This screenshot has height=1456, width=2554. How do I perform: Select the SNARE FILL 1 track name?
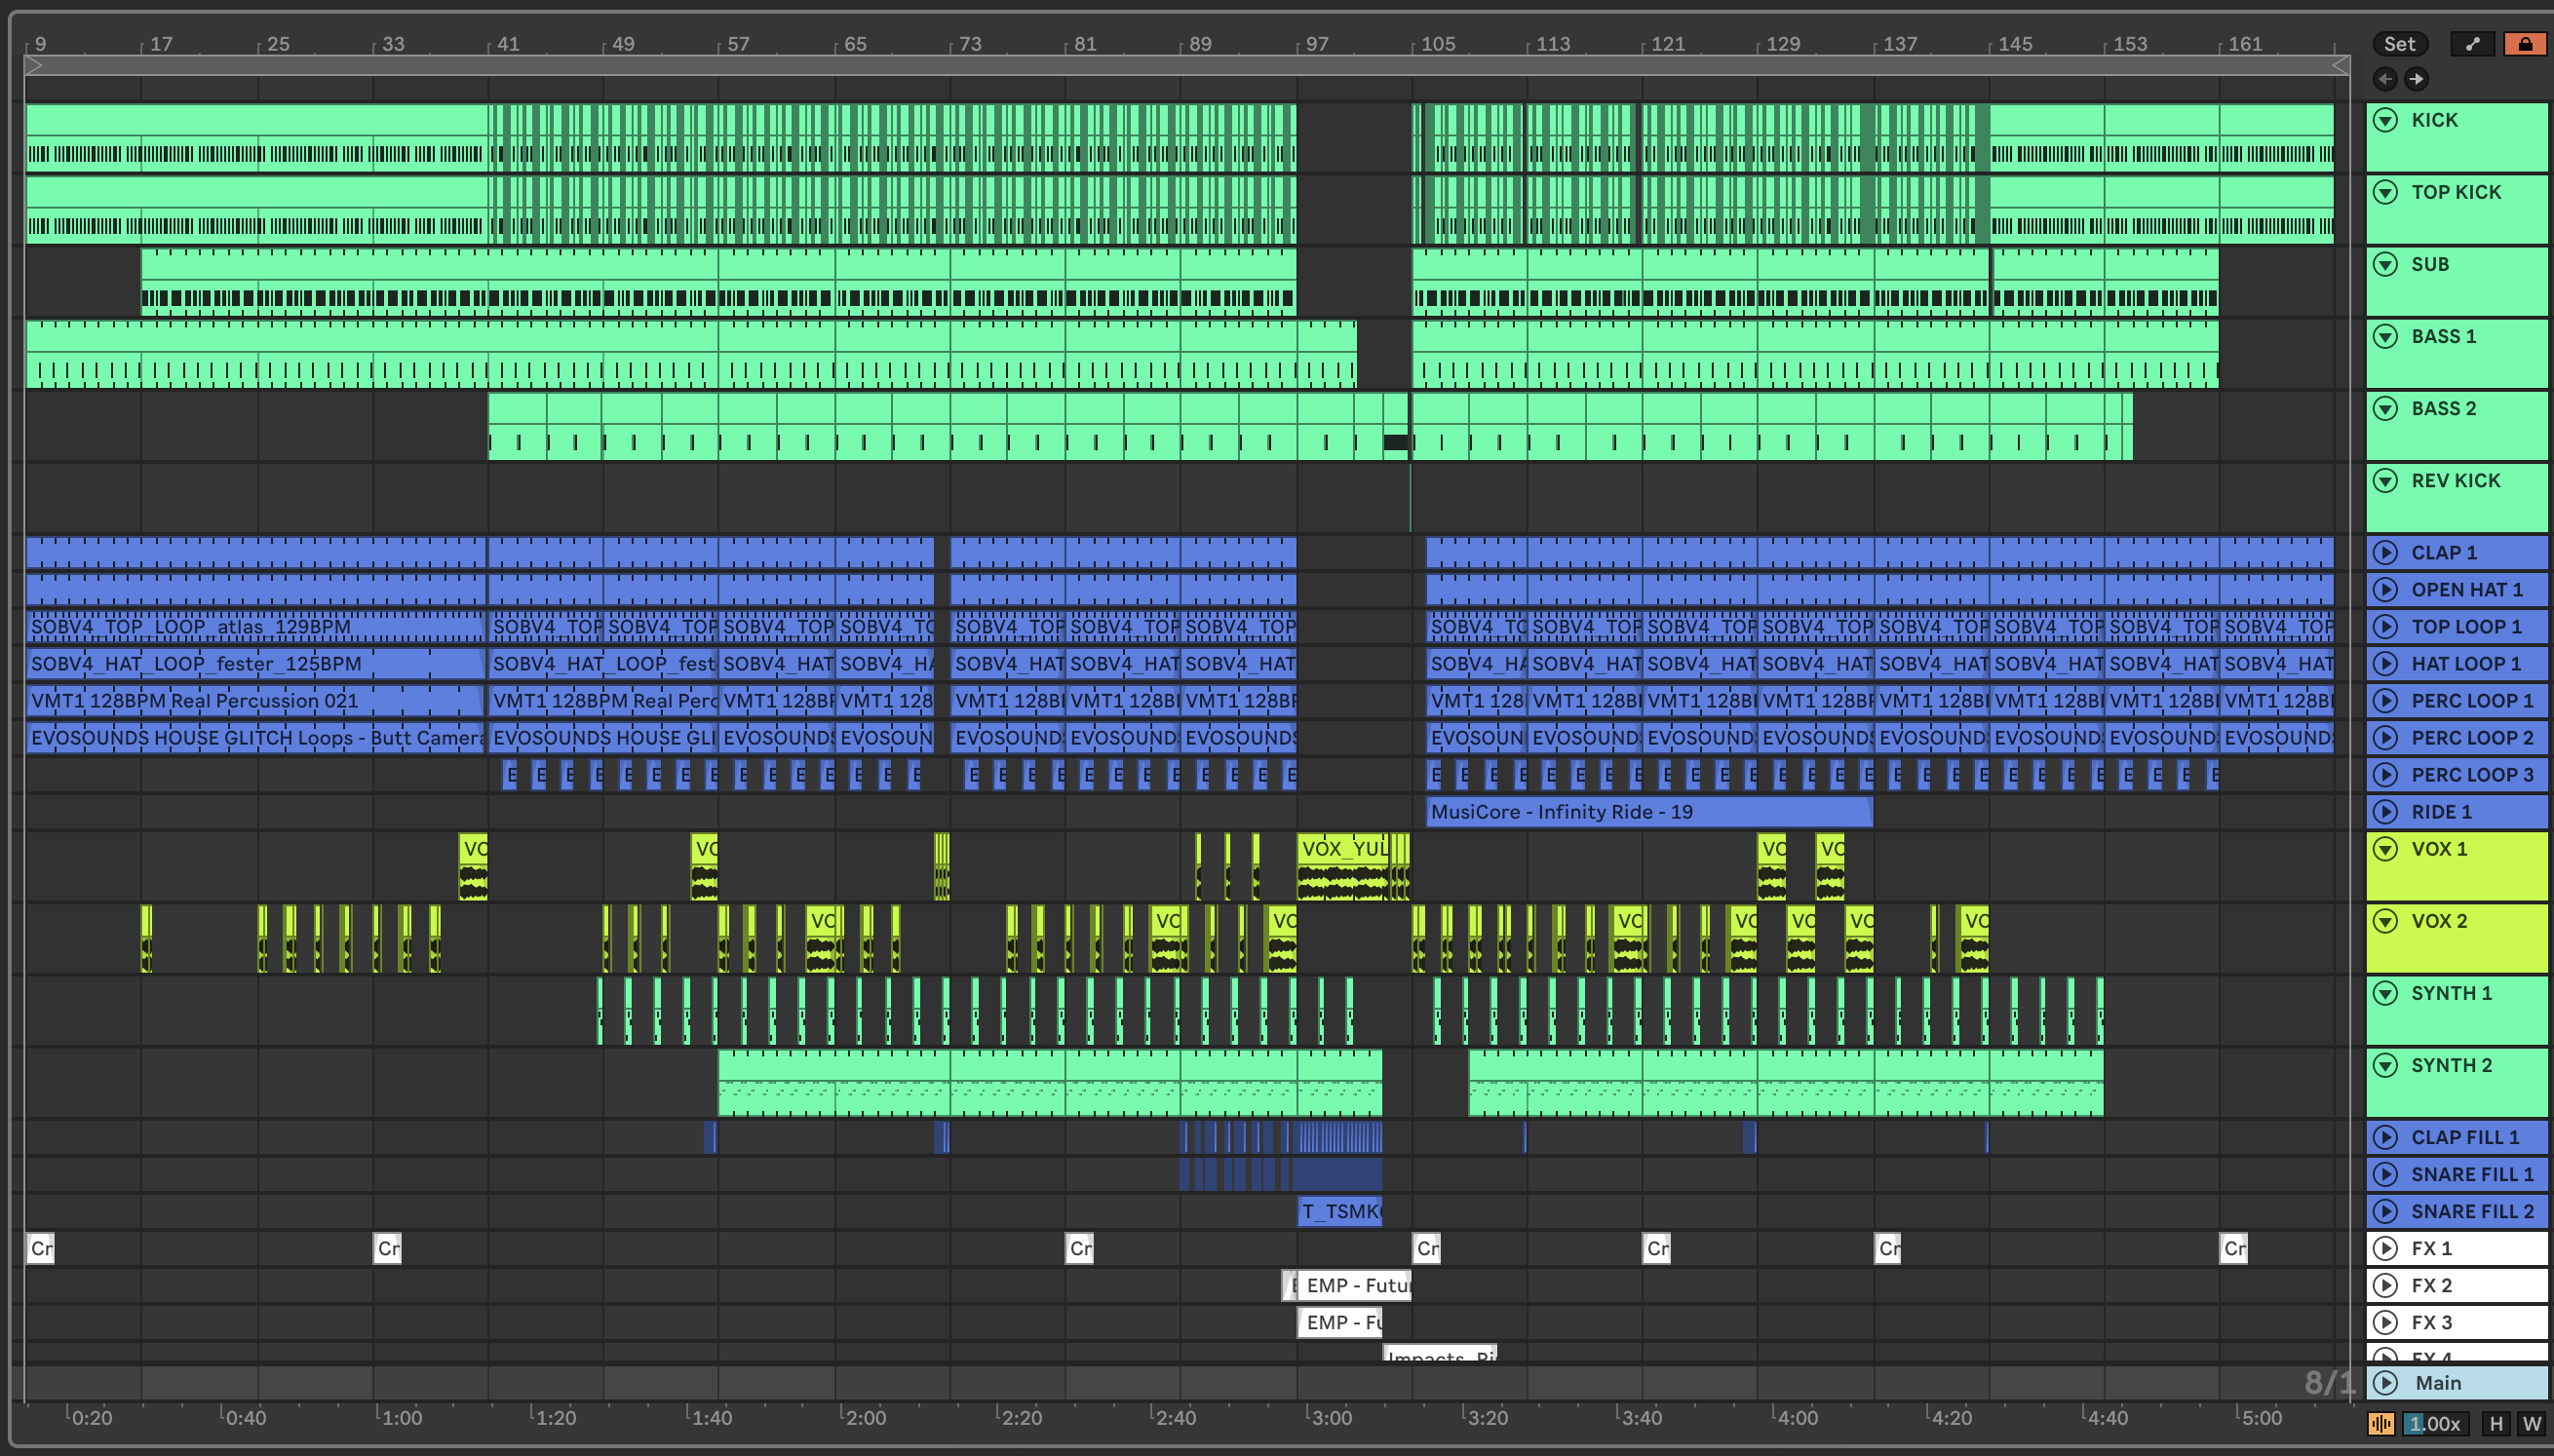click(x=2472, y=1174)
